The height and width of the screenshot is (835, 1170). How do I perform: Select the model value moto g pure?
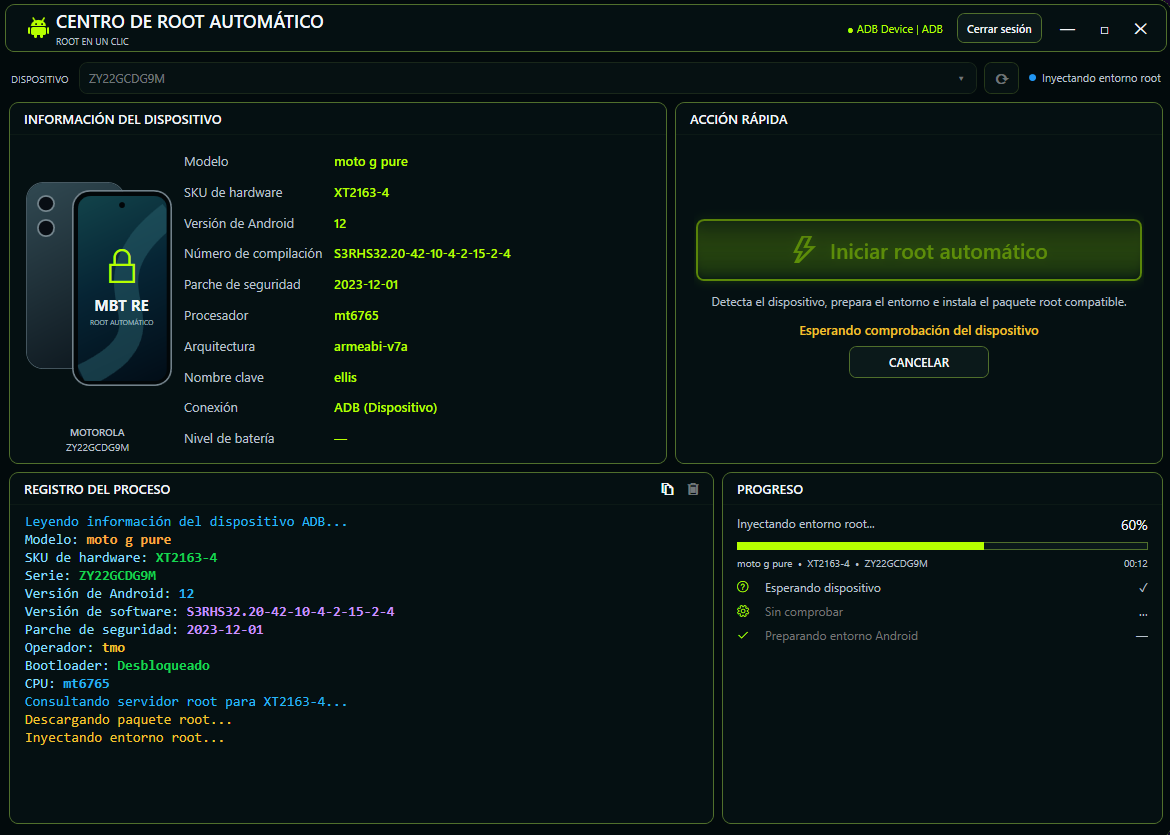[371, 162]
